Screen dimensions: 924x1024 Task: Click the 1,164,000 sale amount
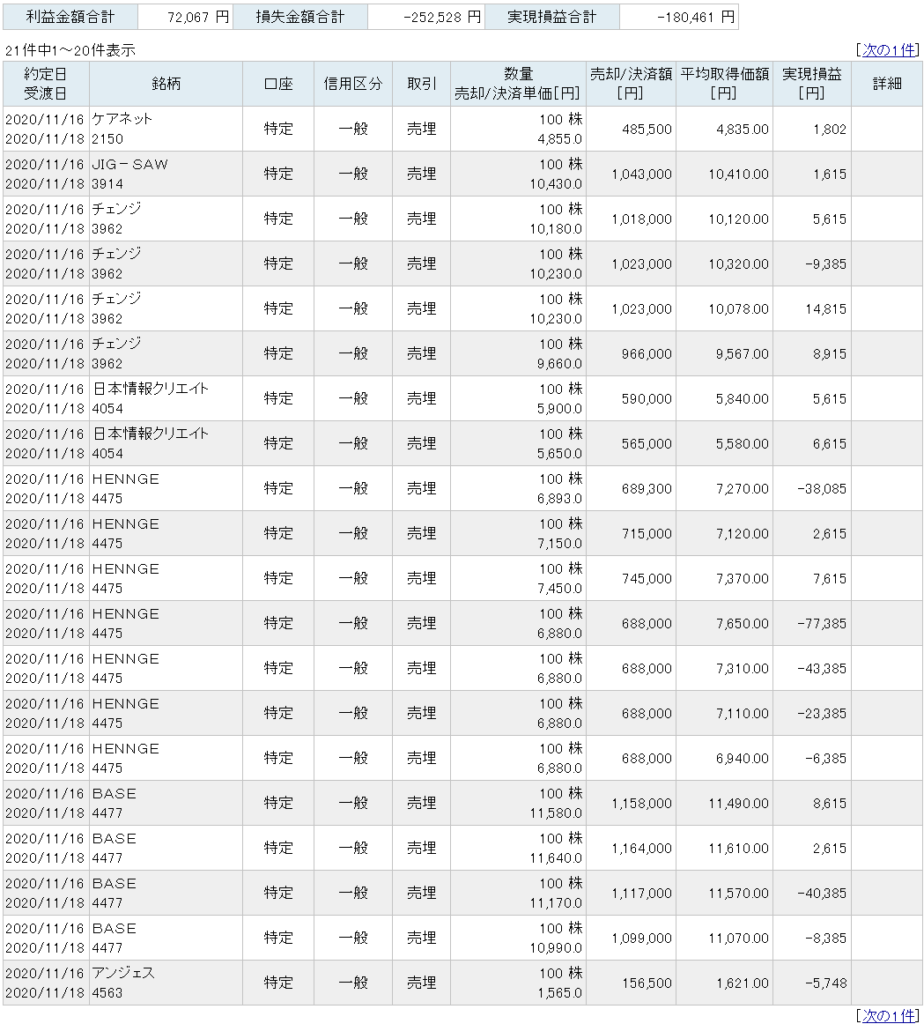pos(641,848)
